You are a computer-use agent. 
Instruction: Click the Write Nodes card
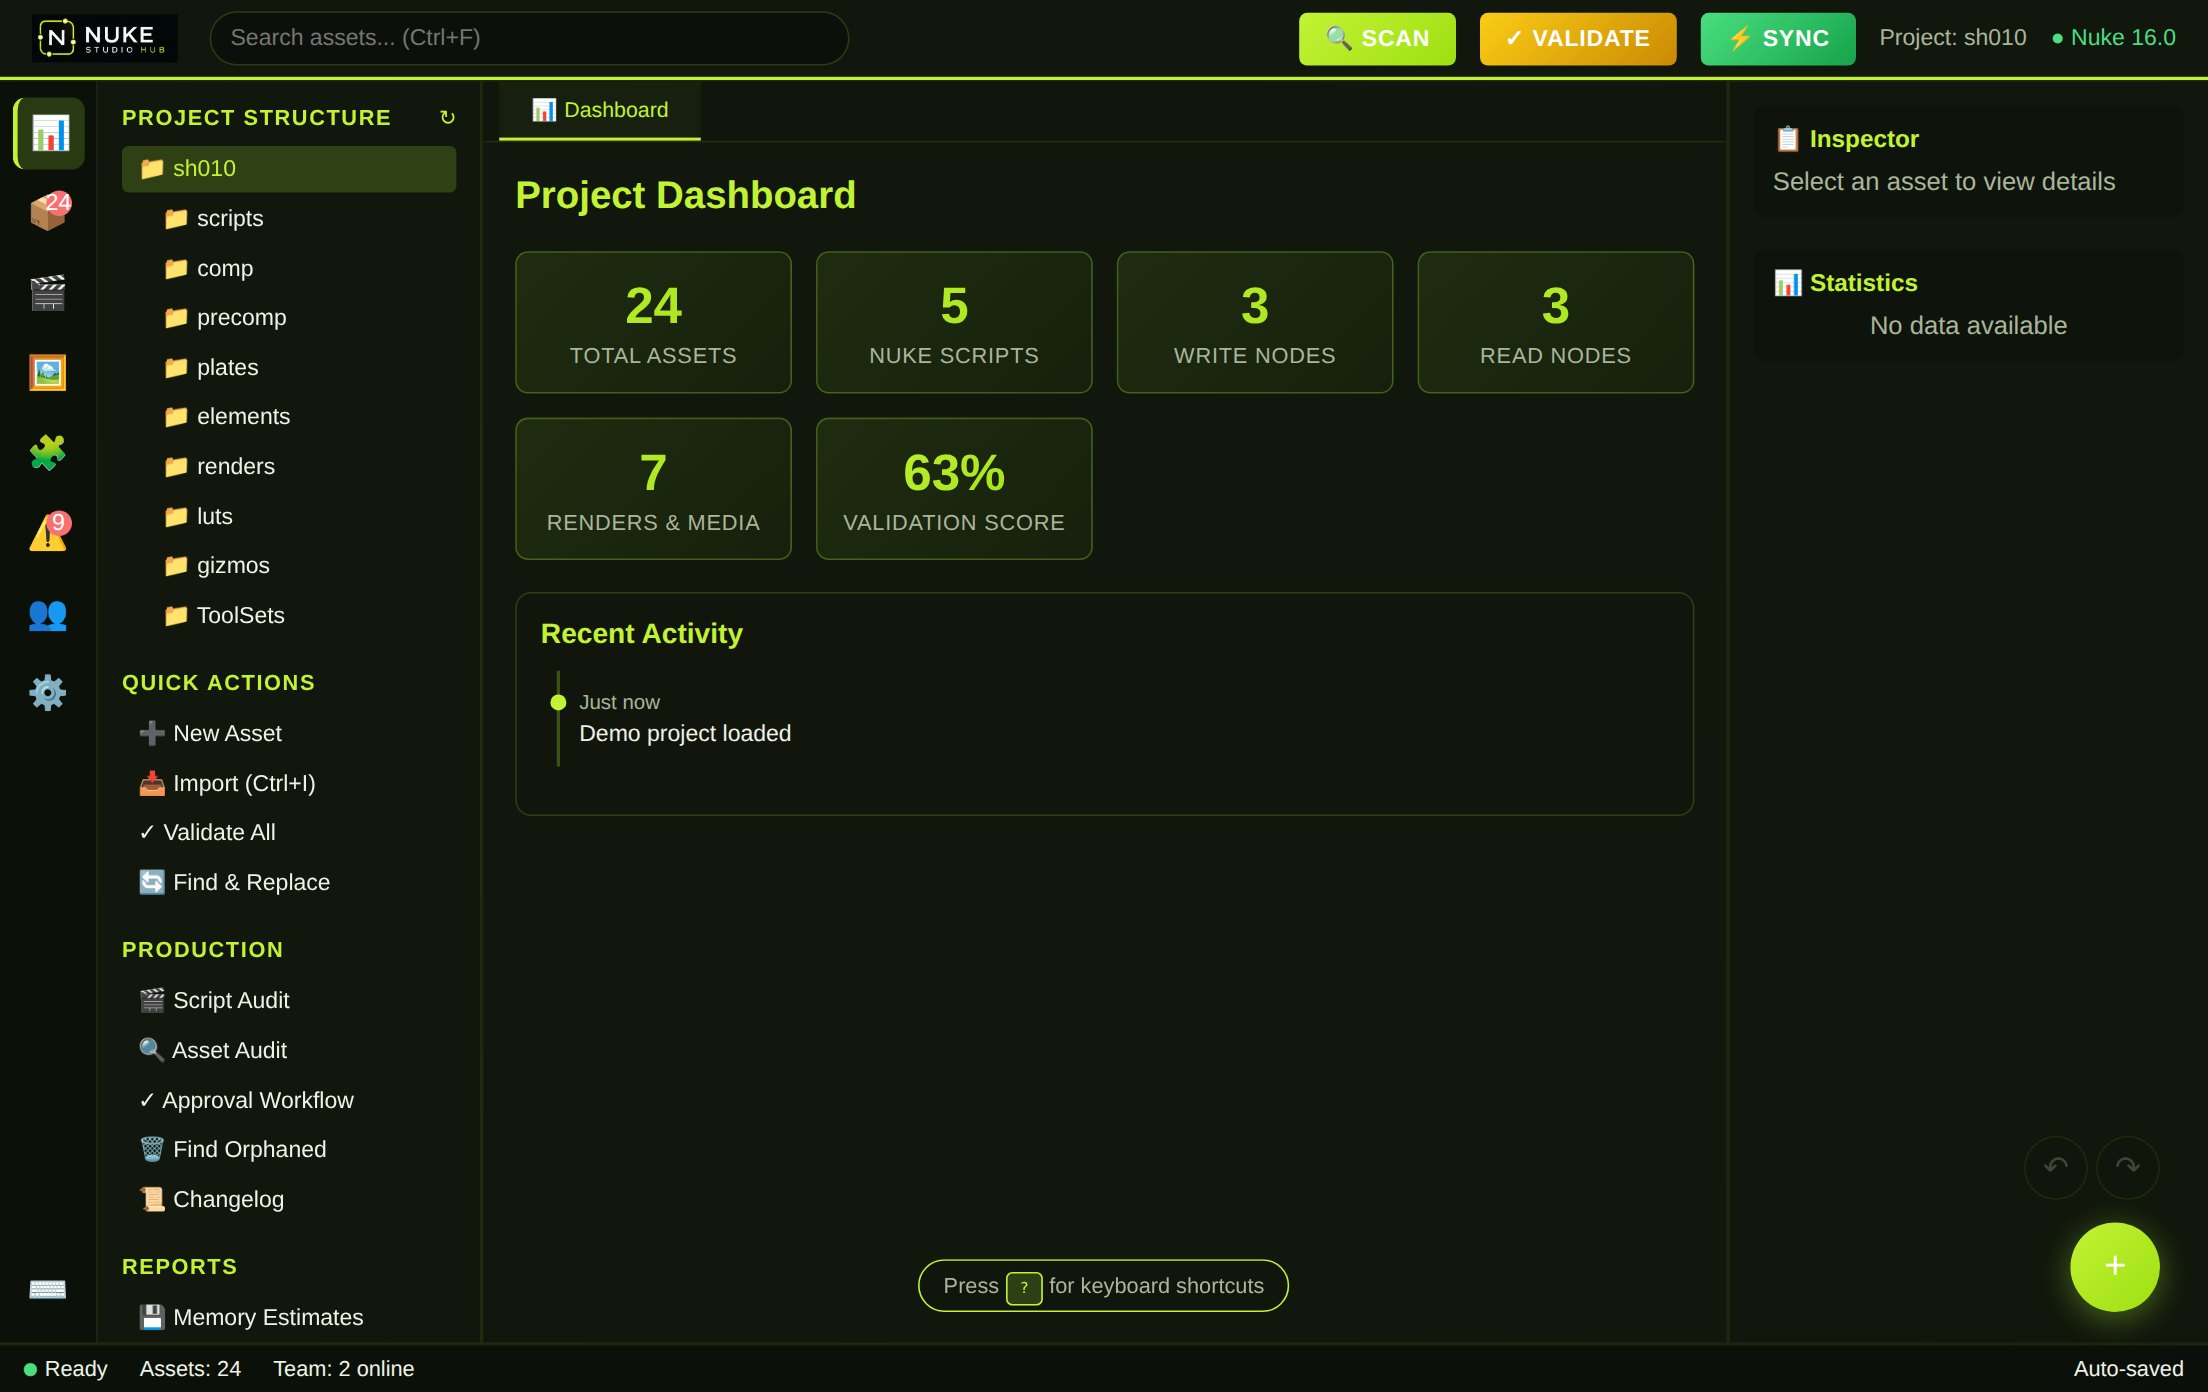1255,322
